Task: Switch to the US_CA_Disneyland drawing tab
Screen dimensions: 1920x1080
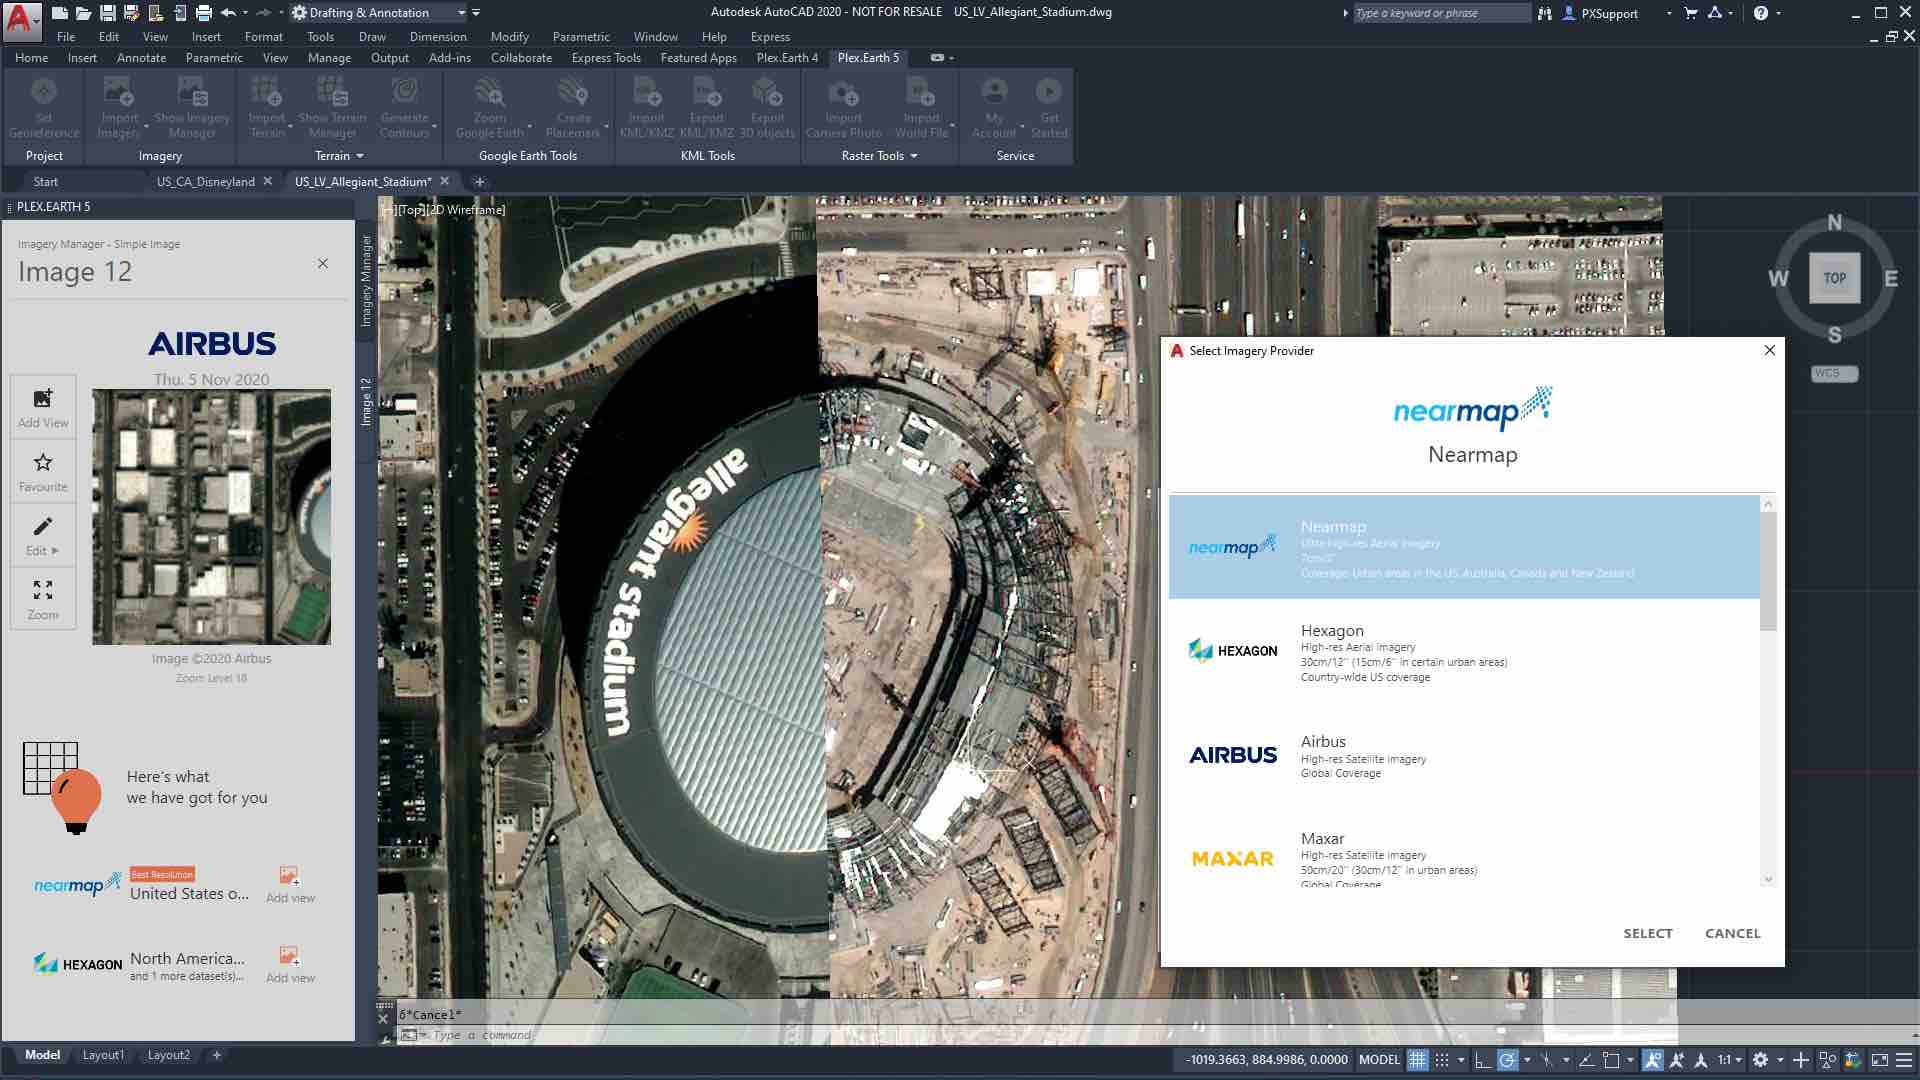Action: point(205,181)
